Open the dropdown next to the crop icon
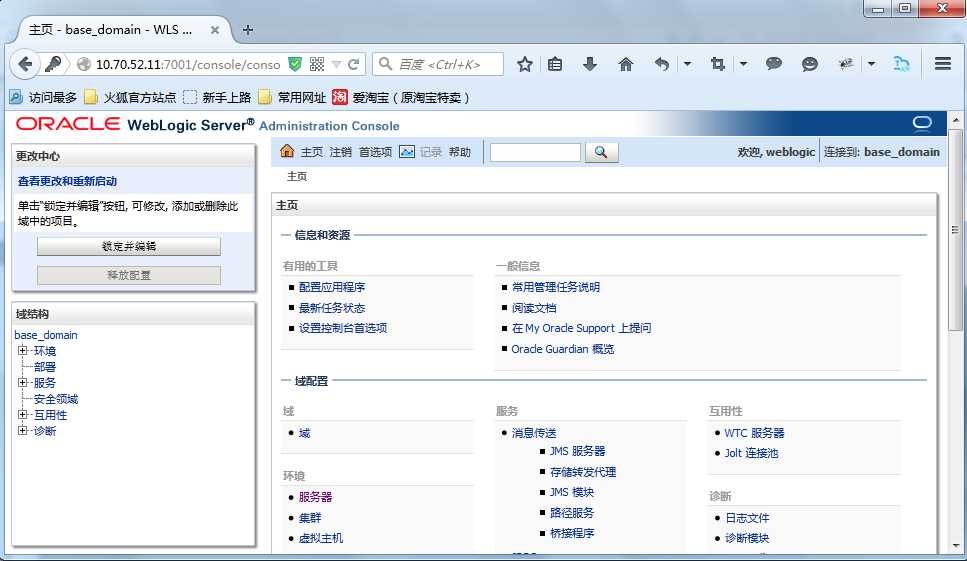Image resolution: width=967 pixels, height=561 pixels. pos(743,64)
